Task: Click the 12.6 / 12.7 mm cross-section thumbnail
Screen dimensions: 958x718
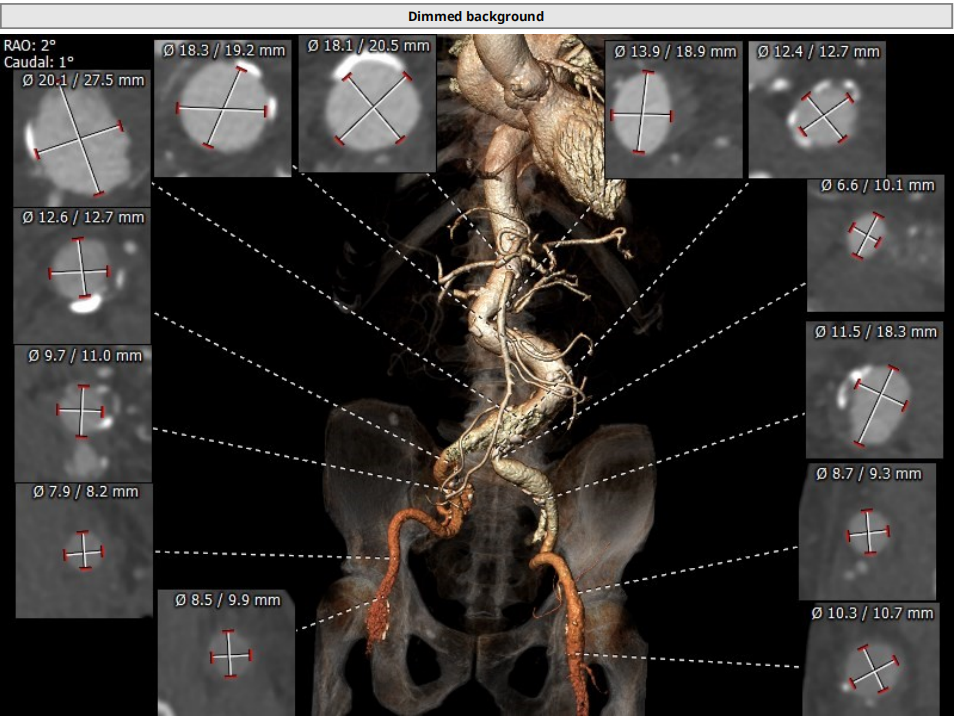Action: click(x=82, y=280)
